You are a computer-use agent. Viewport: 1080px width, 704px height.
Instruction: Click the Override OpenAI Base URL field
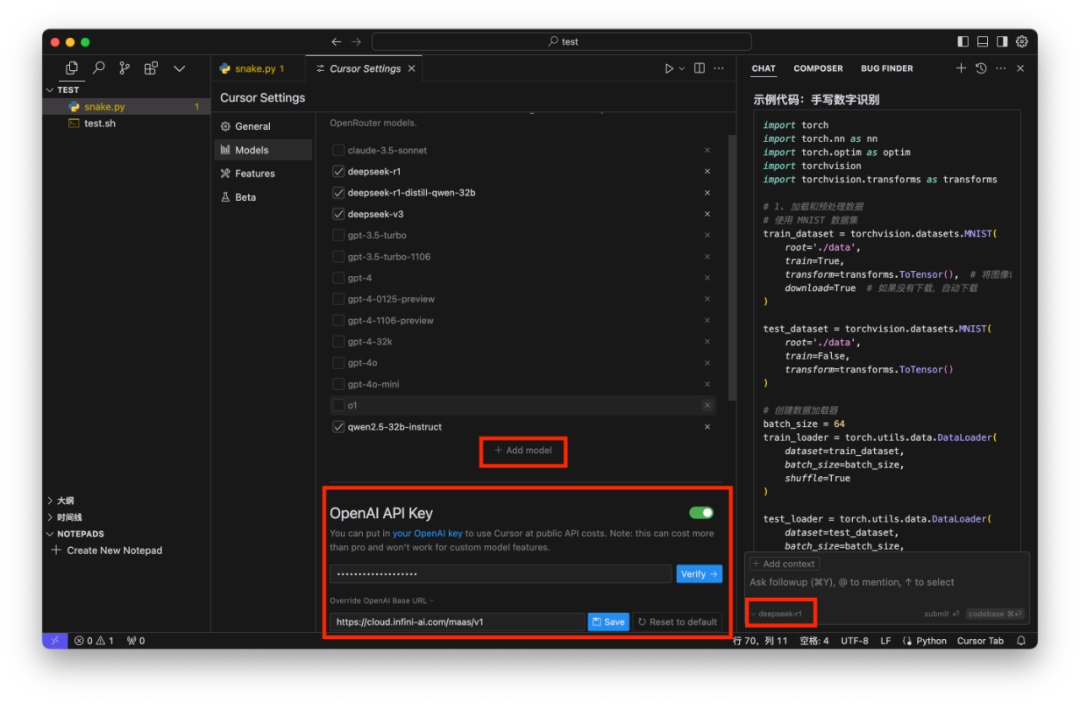click(x=457, y=622)
